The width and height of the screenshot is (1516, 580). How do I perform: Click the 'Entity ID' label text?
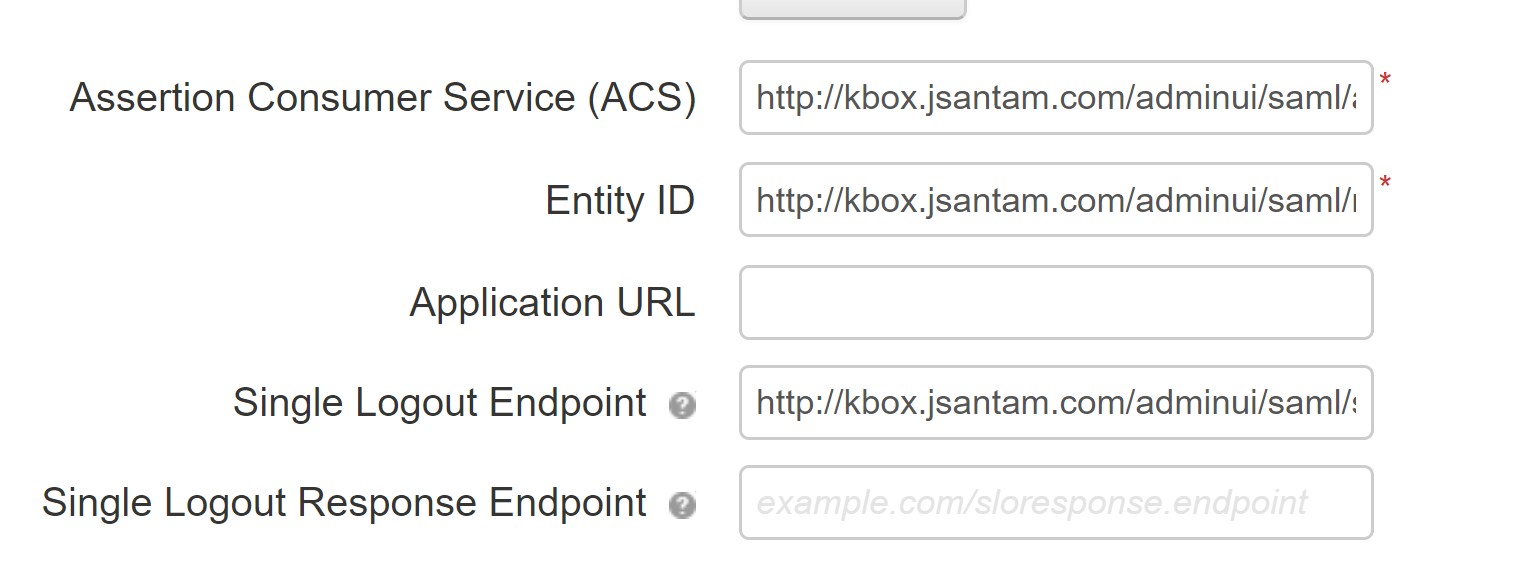click(x=620, y=200)
